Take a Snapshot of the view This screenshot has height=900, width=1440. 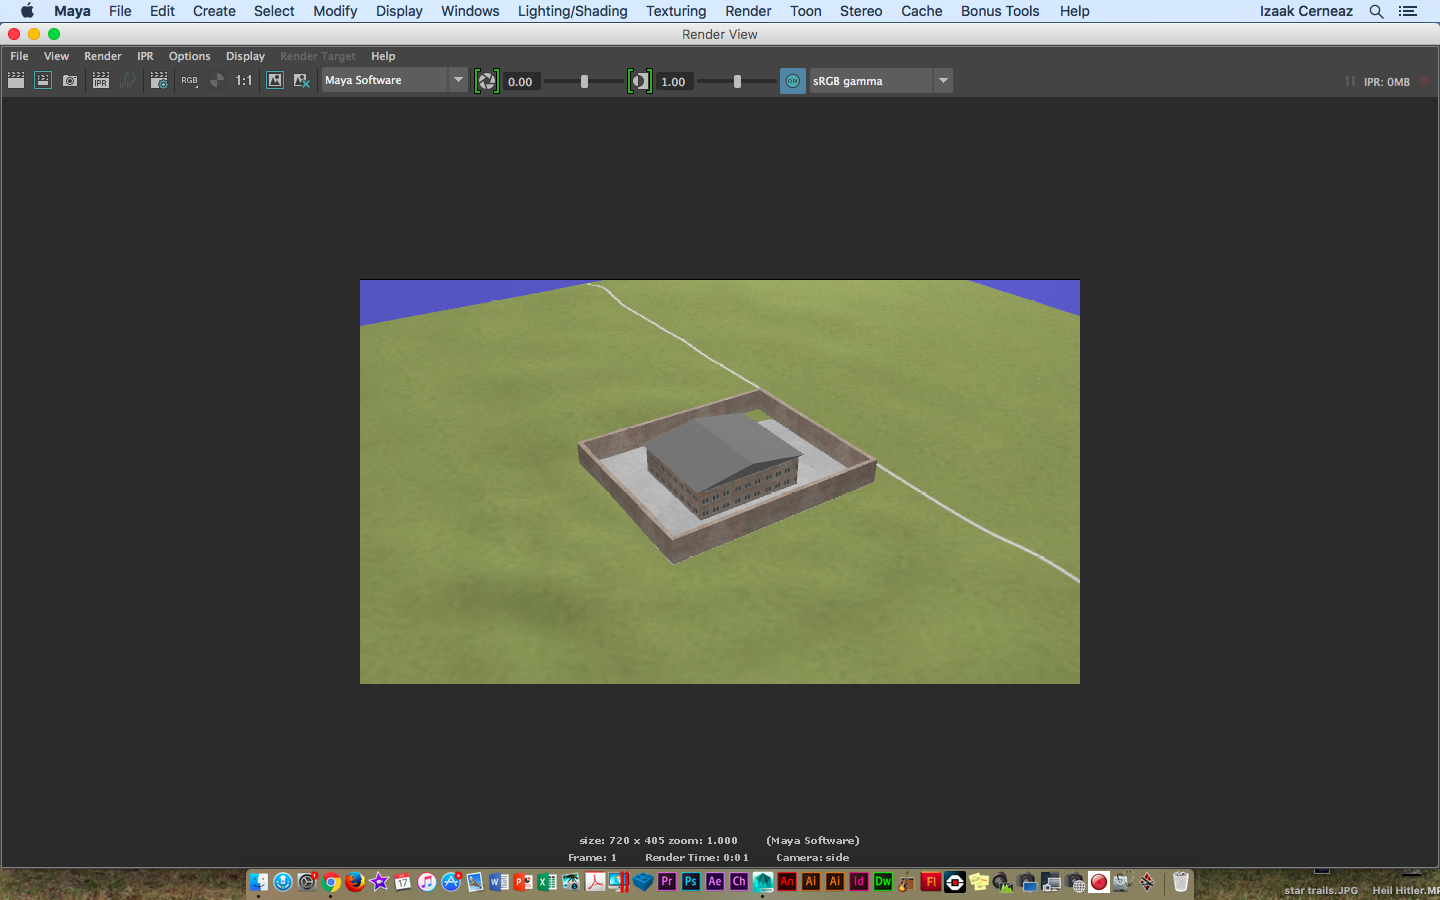coord(70,81)
